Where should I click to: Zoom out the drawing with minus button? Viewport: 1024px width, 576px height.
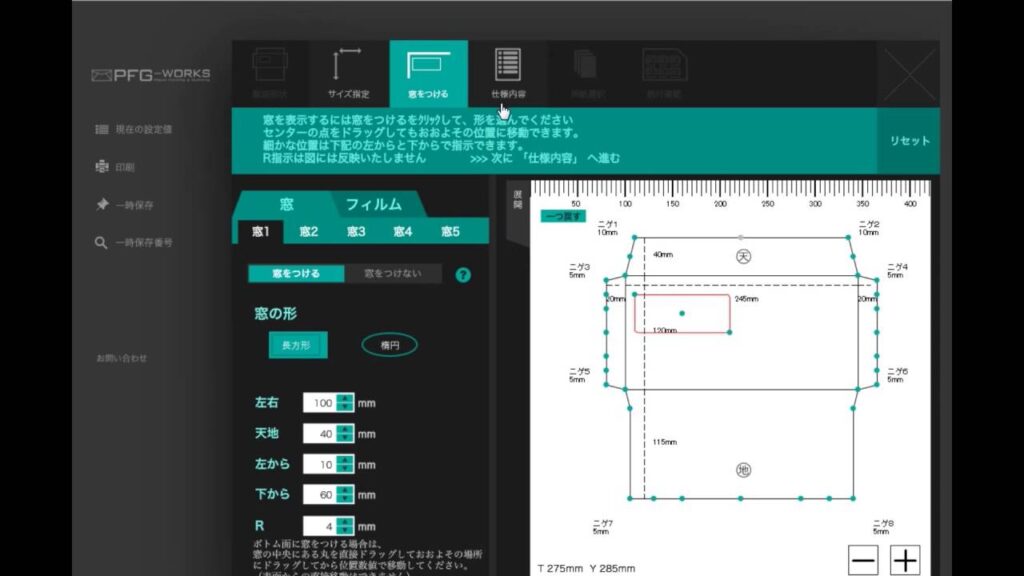(x=863, y=560)
